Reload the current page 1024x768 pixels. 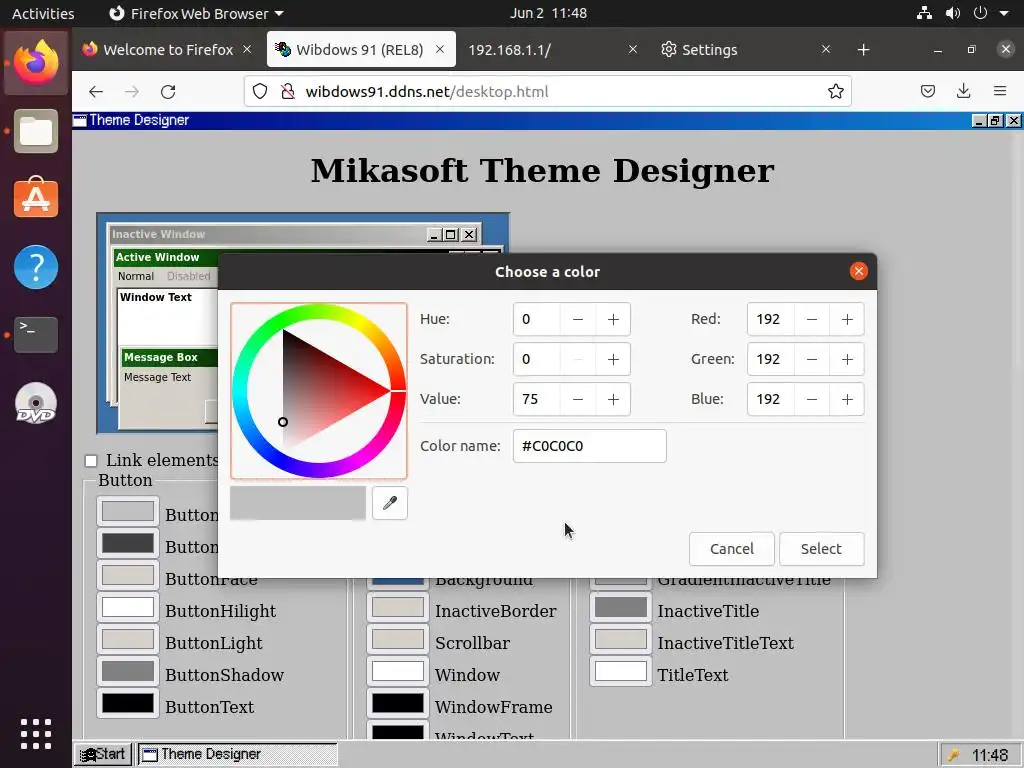[x=168, y=91]
